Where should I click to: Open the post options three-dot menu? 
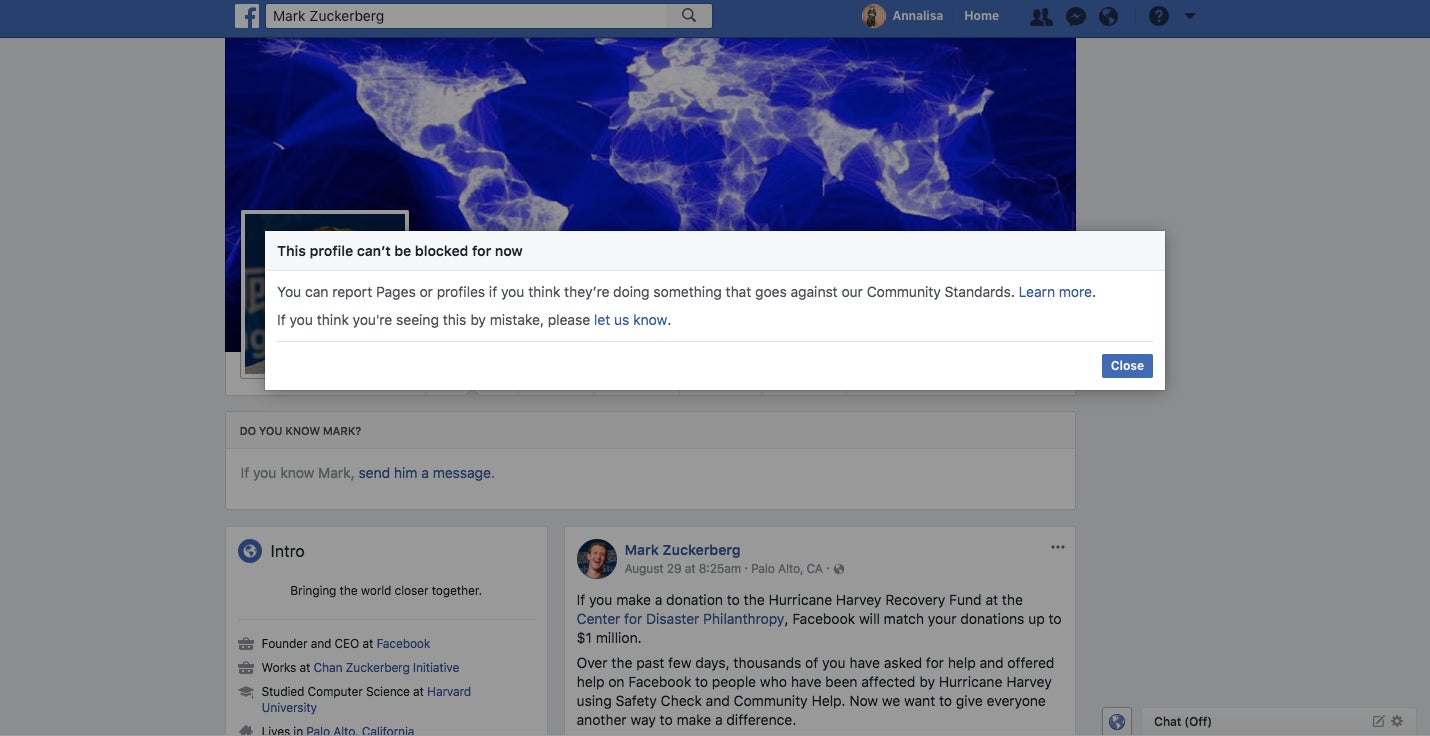(x=1058, y=547)
